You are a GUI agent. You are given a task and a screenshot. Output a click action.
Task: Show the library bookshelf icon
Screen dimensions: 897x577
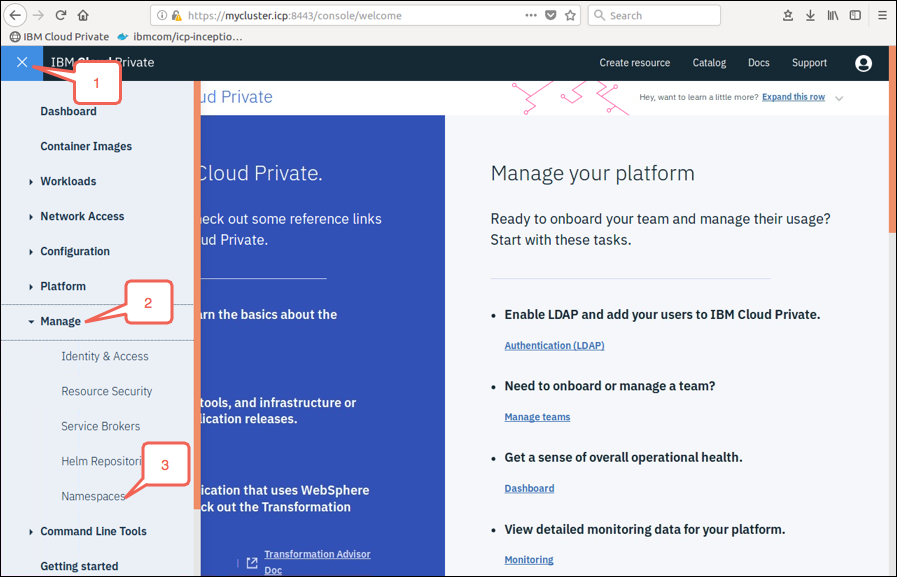[x=832, y=15]
